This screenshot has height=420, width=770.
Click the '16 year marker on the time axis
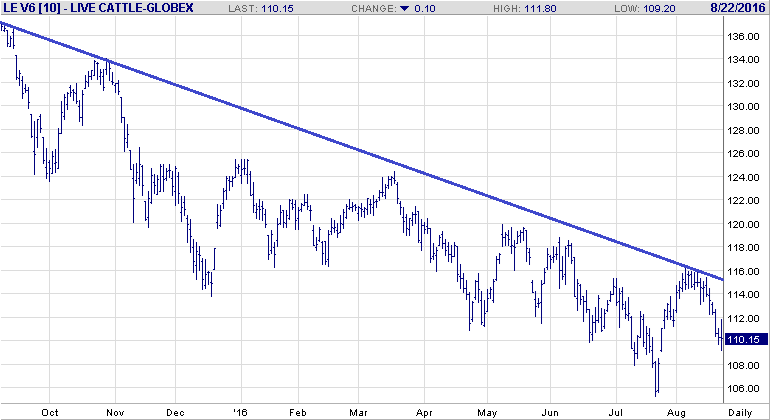[x=238, y=411]
